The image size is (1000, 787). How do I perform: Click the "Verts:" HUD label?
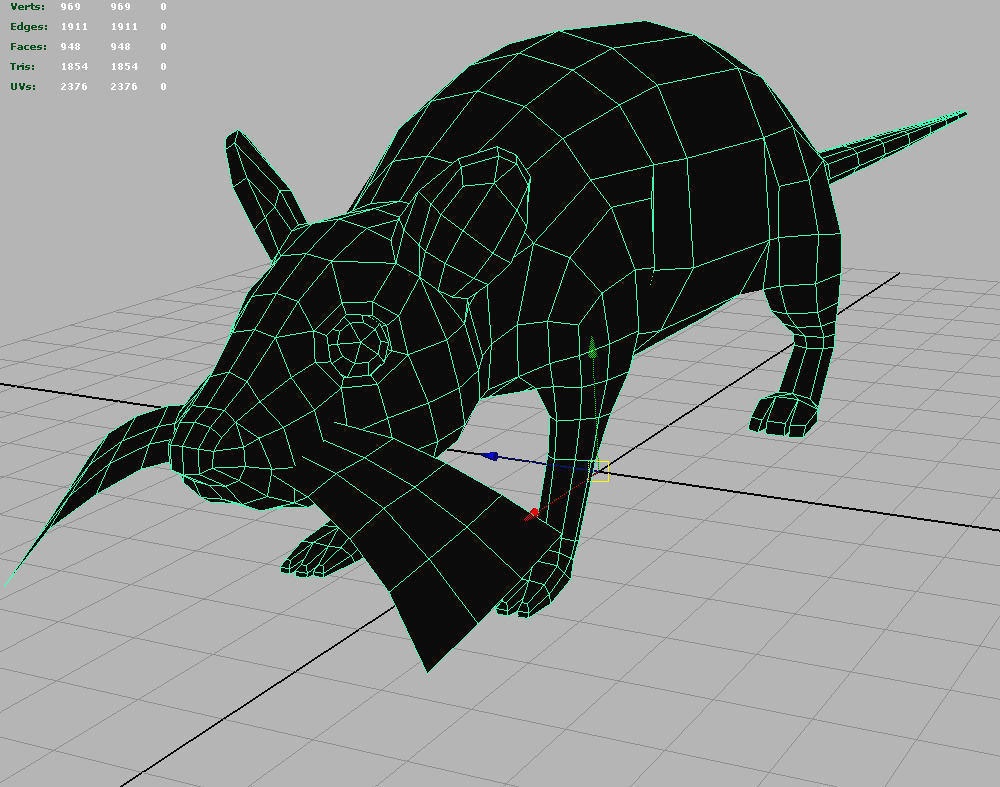click(x=27, y=6)
